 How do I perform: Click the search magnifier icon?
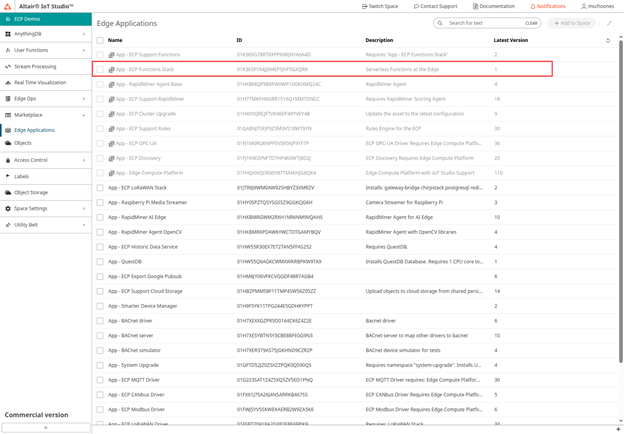coord(440,23)
